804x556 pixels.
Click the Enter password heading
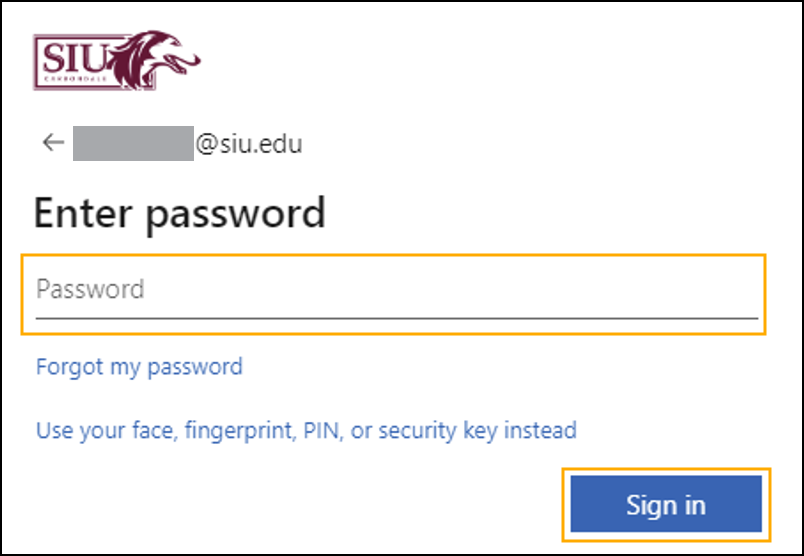tap(180, 214)
